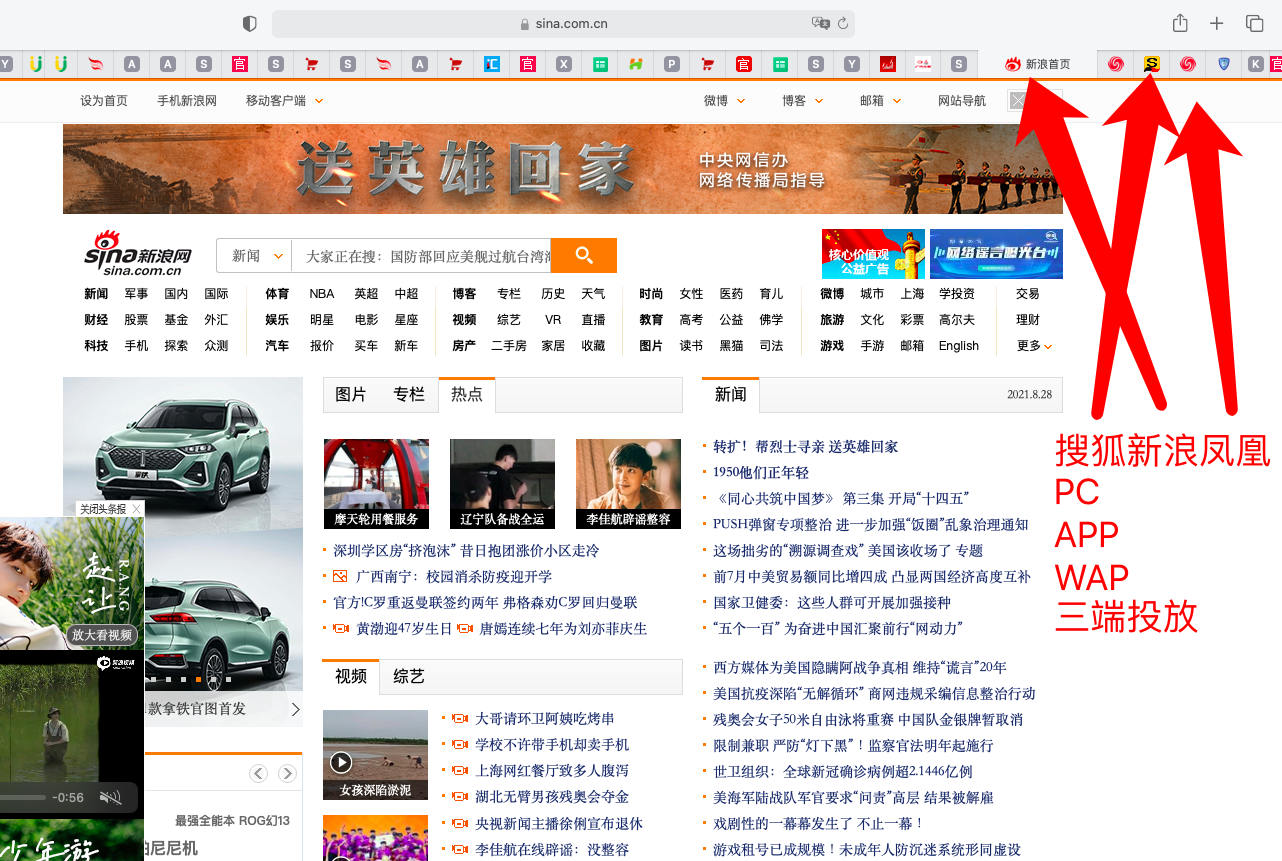Open the 核心价值观 公益广告 banner
Image resolution: width=1282 pixels, height=861 pixels.
pos(872,254)
